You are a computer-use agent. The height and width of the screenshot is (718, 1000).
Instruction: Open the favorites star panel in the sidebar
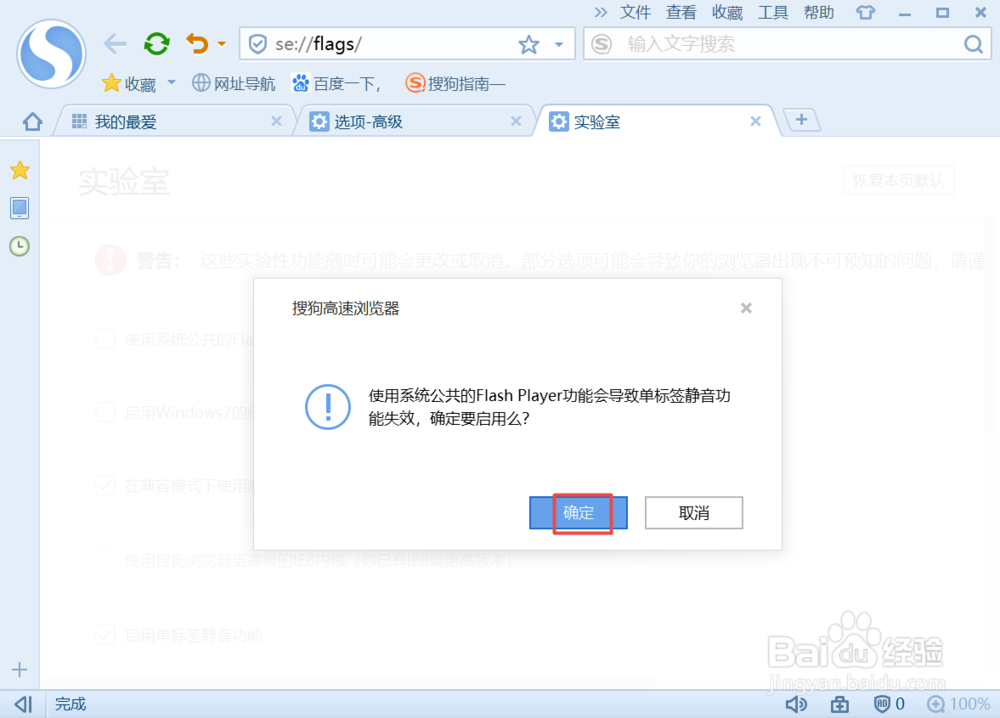click(x=19, y=170)
